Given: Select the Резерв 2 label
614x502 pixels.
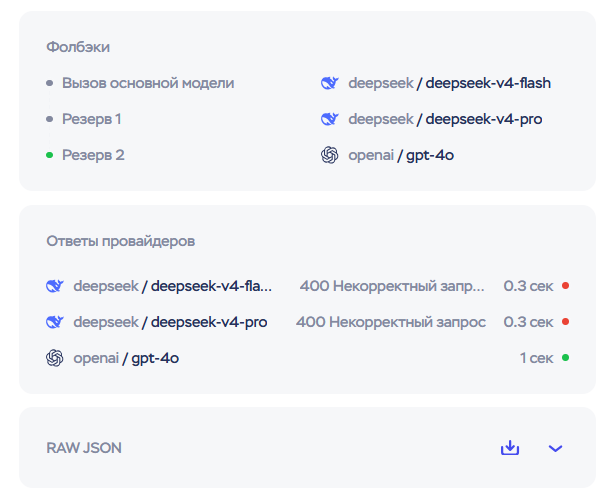Looking at the screenshot, I should [93, 155].
